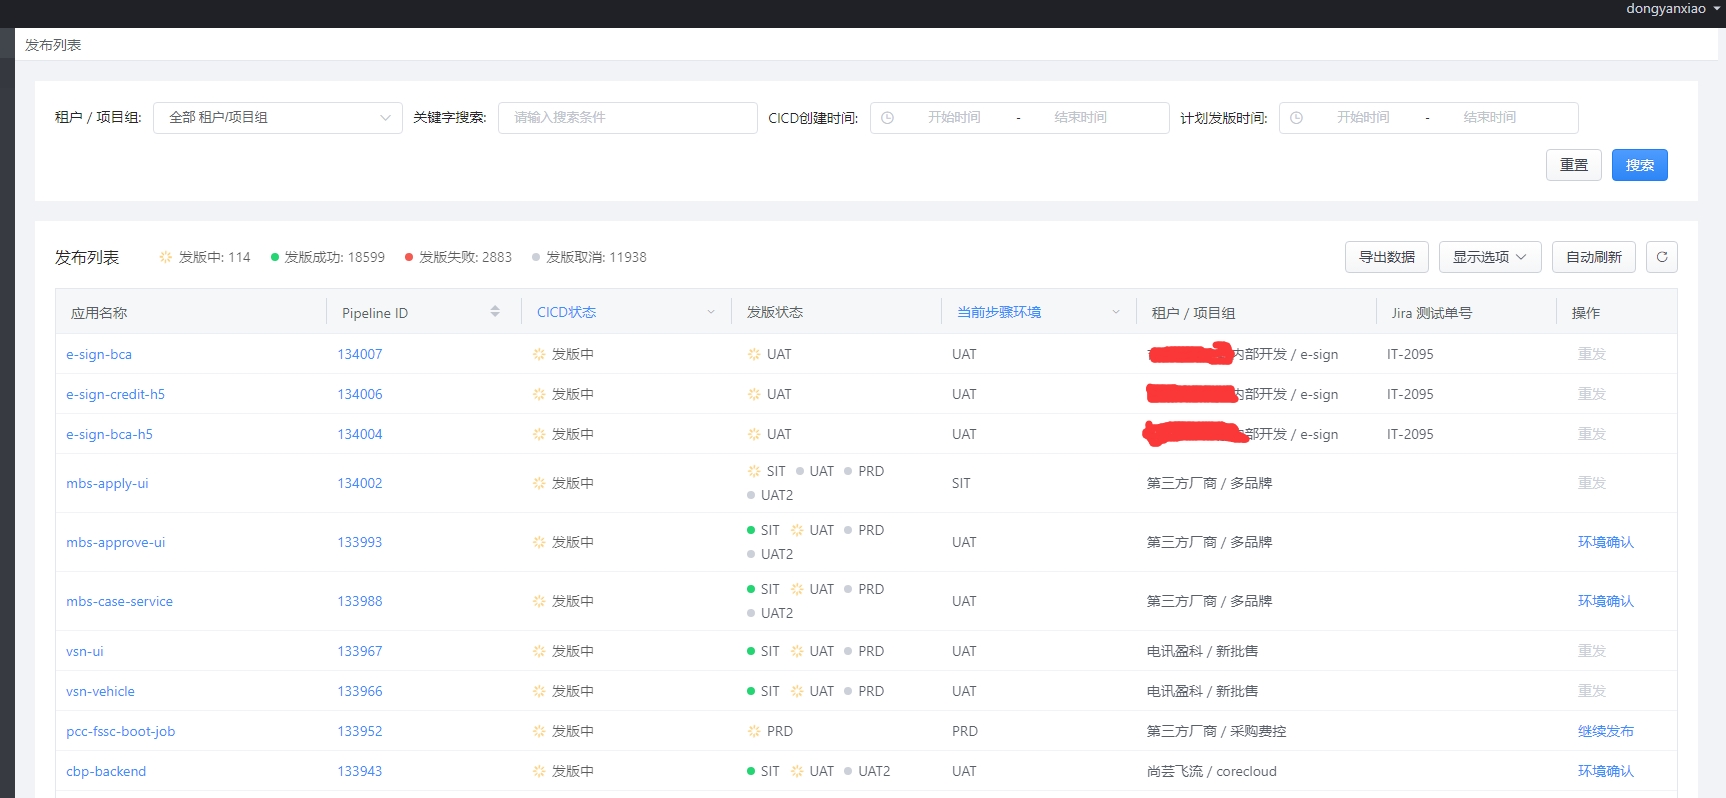Click the 重置 button
This screenshot has width=1726, height=798.
tap(1574, 165)
